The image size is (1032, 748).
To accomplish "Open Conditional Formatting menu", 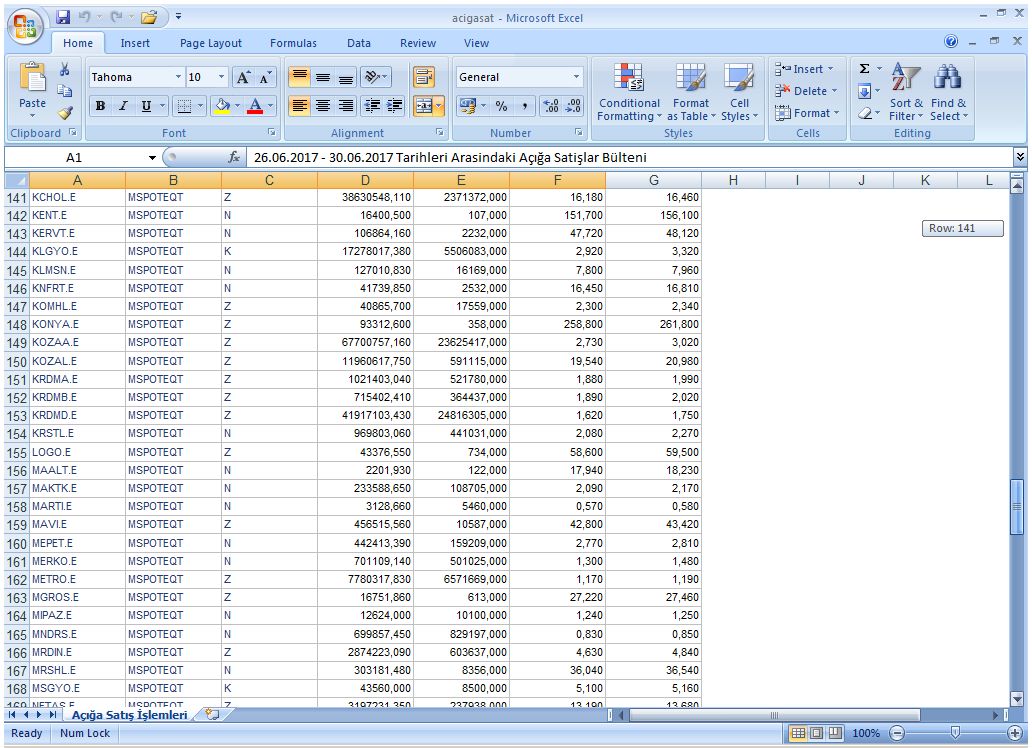I will point(629,92).
